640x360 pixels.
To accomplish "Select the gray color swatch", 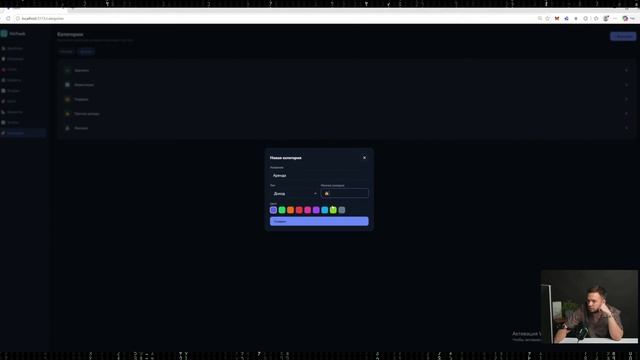I will (342, 210).
